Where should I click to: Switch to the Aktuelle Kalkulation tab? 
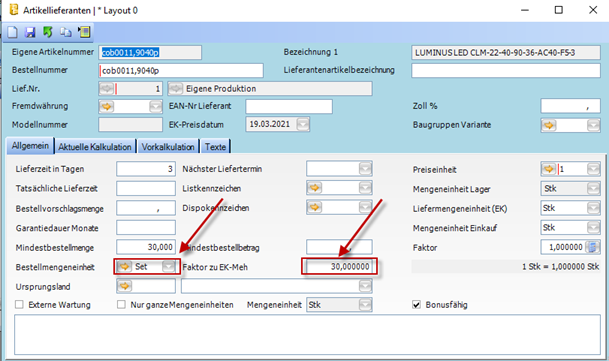coord(95,147)
